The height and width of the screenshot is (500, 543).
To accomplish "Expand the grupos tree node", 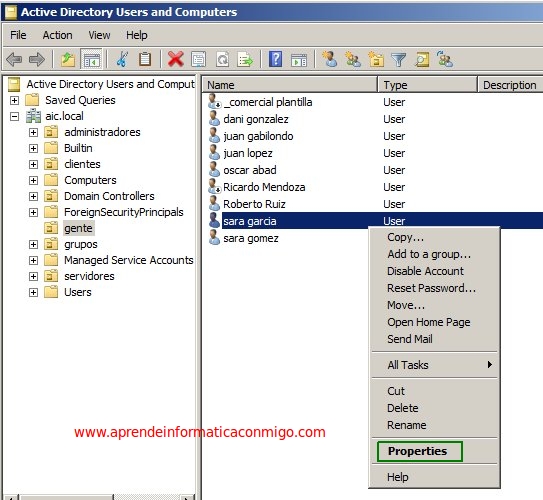I will pos(33,244).
